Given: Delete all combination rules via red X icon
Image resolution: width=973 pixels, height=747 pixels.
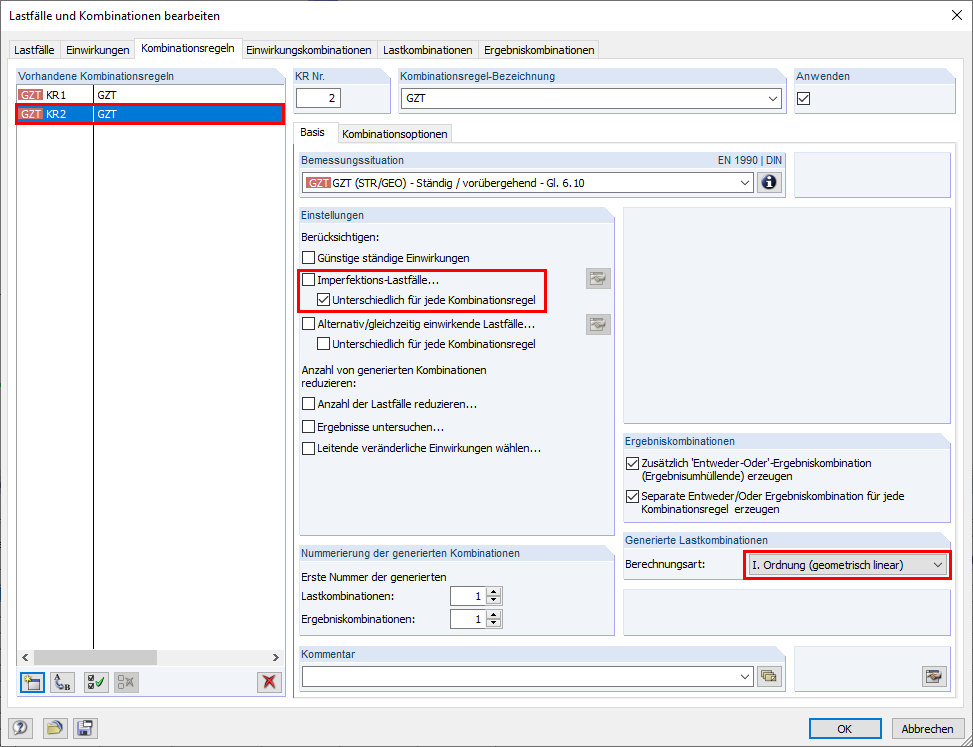Looking at the screenshot, I should point(269,682).
